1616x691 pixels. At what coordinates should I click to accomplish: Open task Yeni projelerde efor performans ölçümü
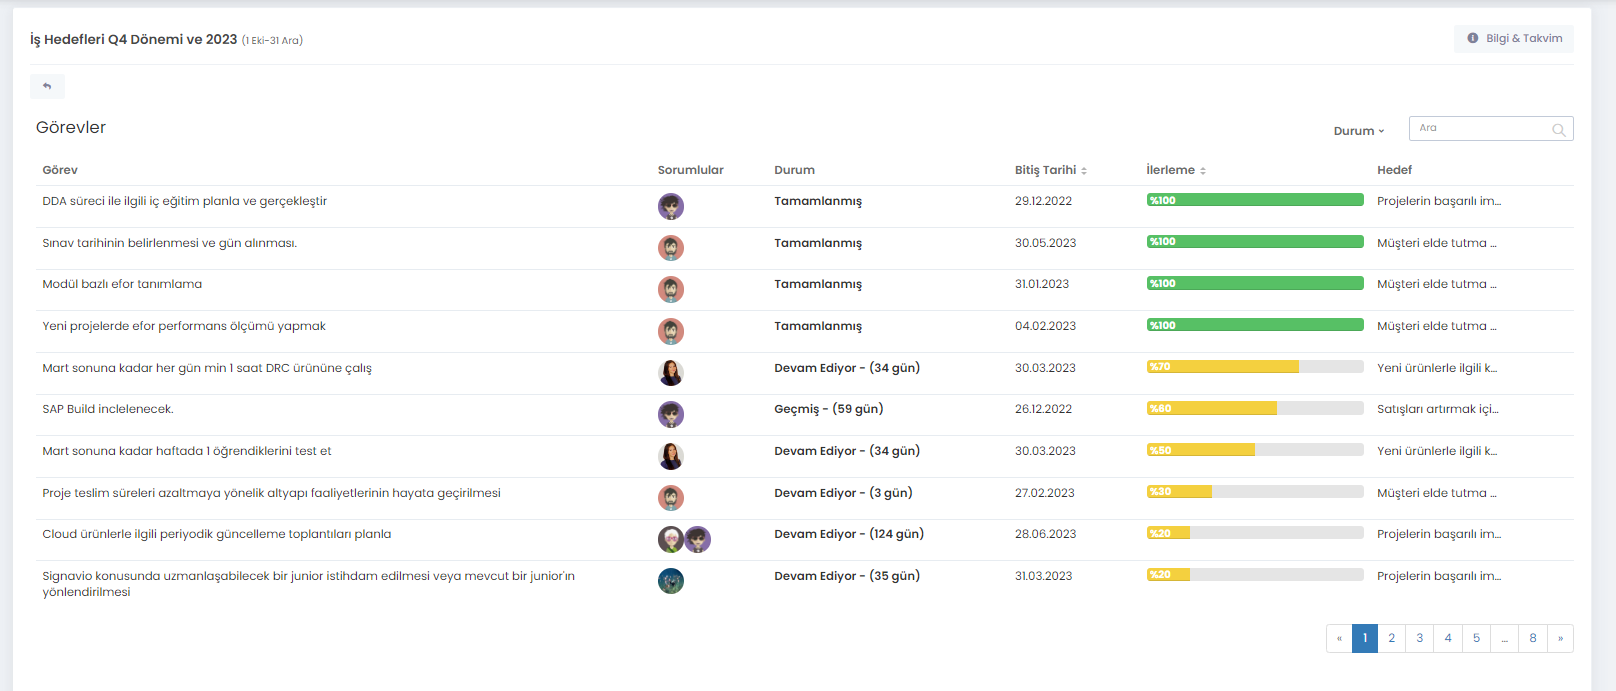[x=184, y=326]
